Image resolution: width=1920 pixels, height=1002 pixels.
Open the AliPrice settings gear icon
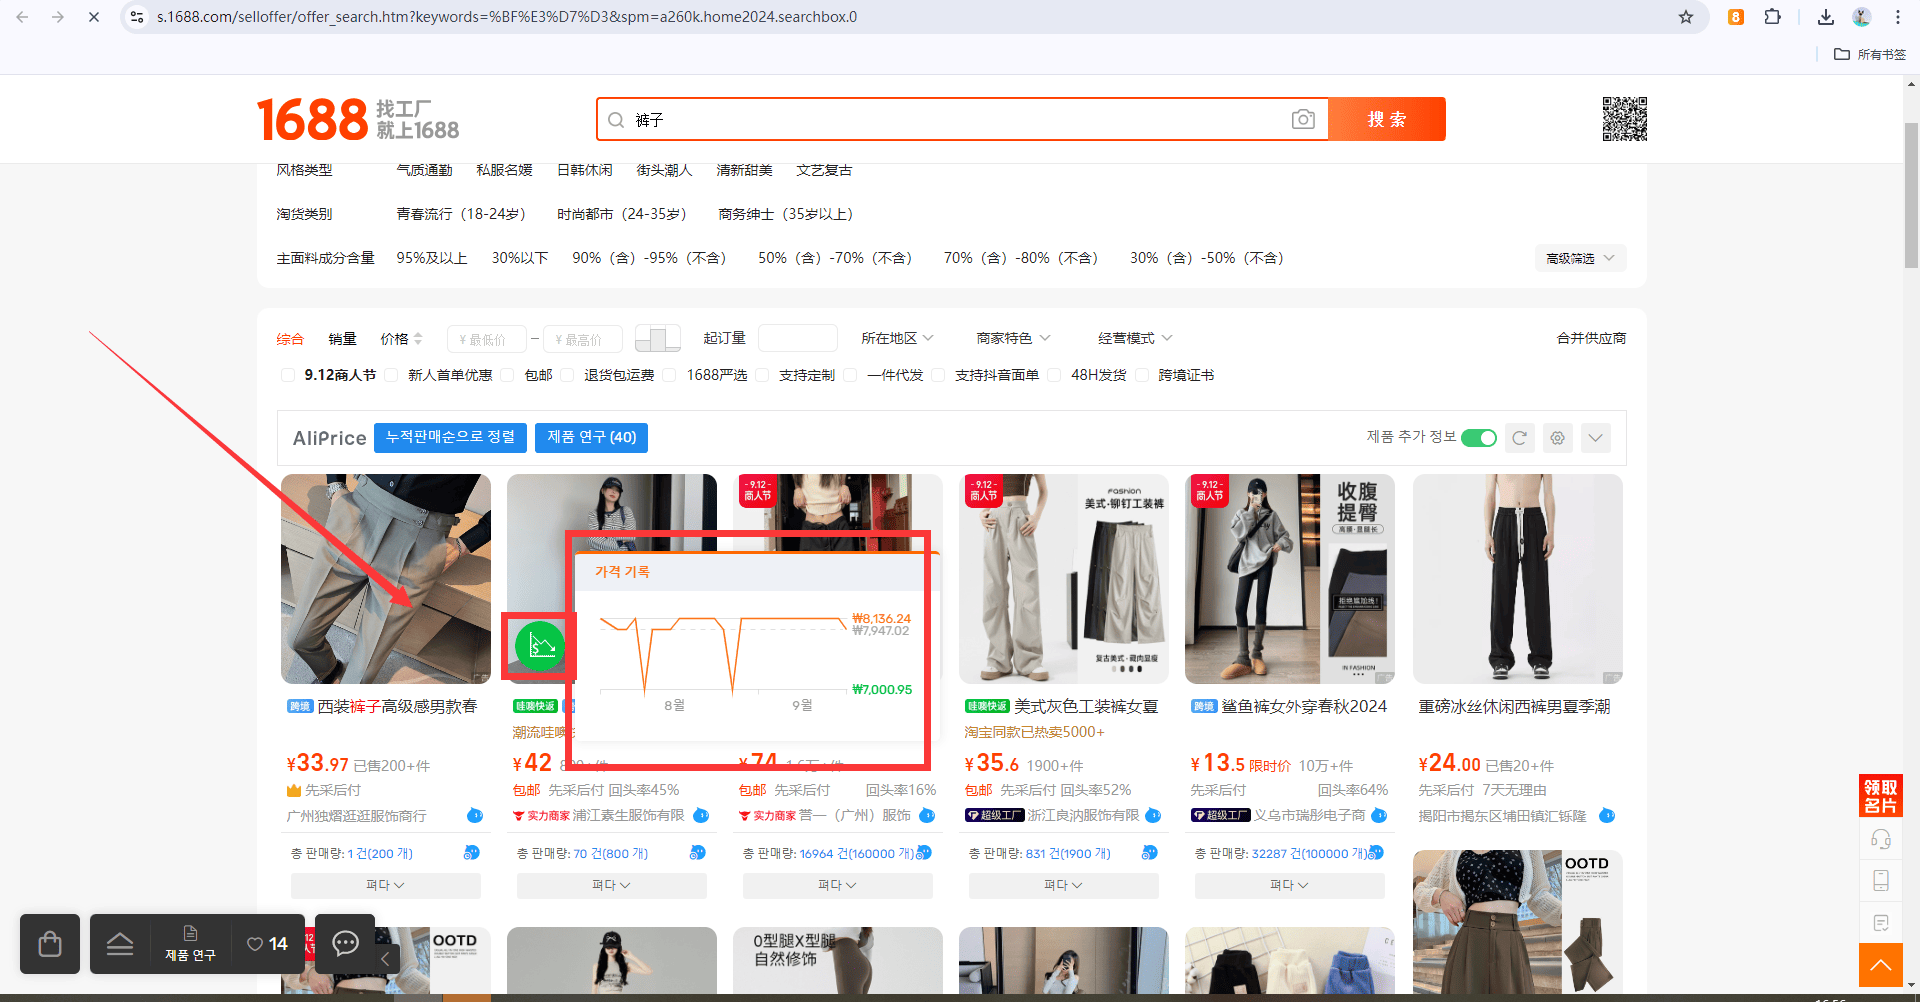click(x=1558, y=438)
